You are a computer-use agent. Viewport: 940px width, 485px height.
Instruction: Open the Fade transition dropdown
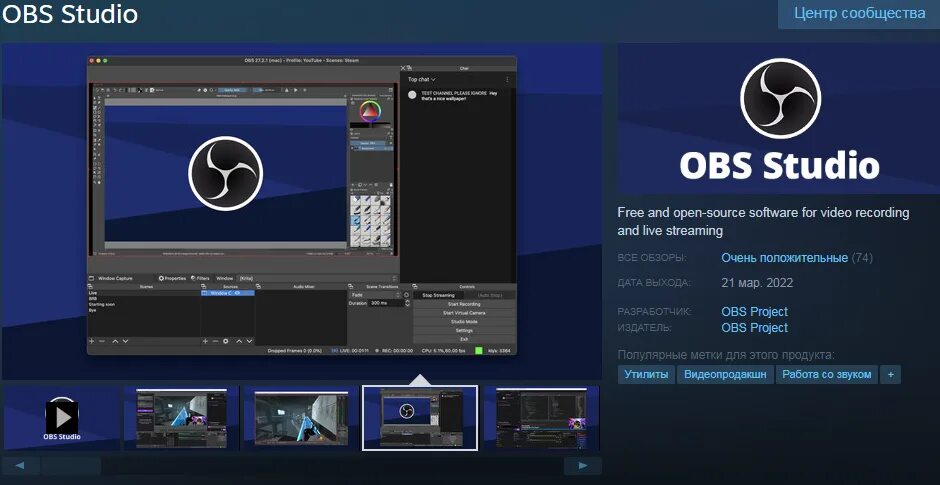point(375,295)
